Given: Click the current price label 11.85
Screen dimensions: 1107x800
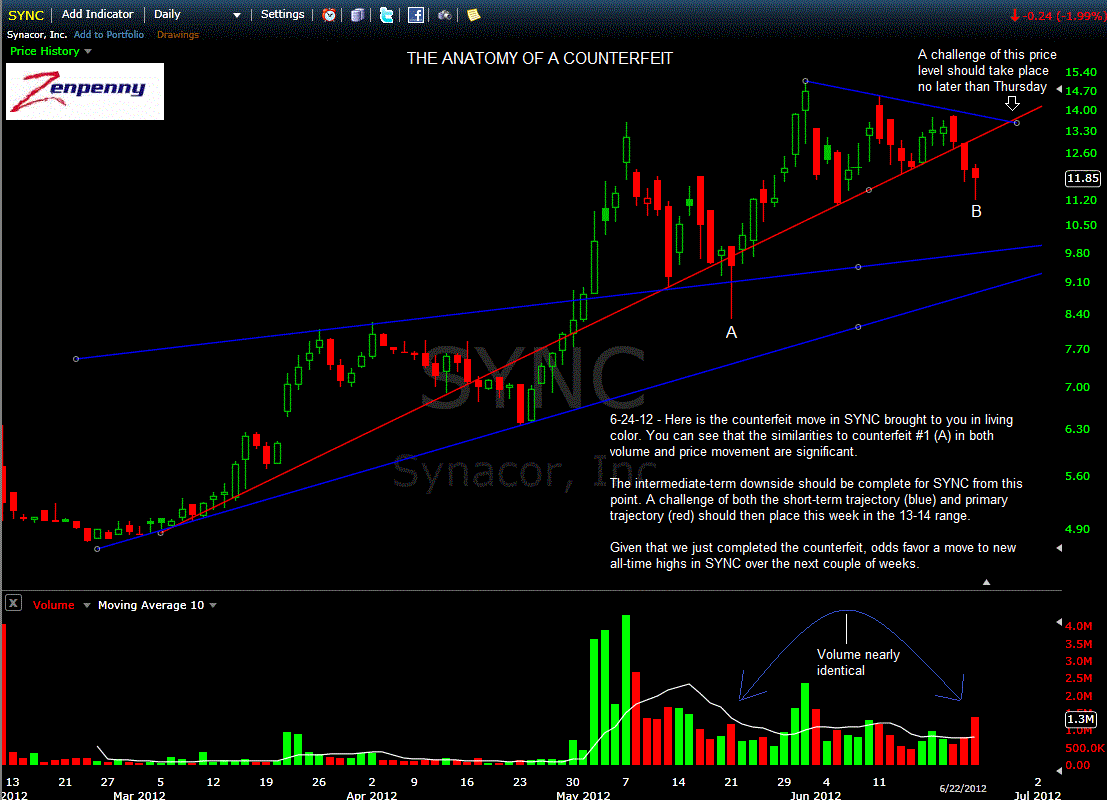Looking at the screenshot, I should (x=1082, y=179).
